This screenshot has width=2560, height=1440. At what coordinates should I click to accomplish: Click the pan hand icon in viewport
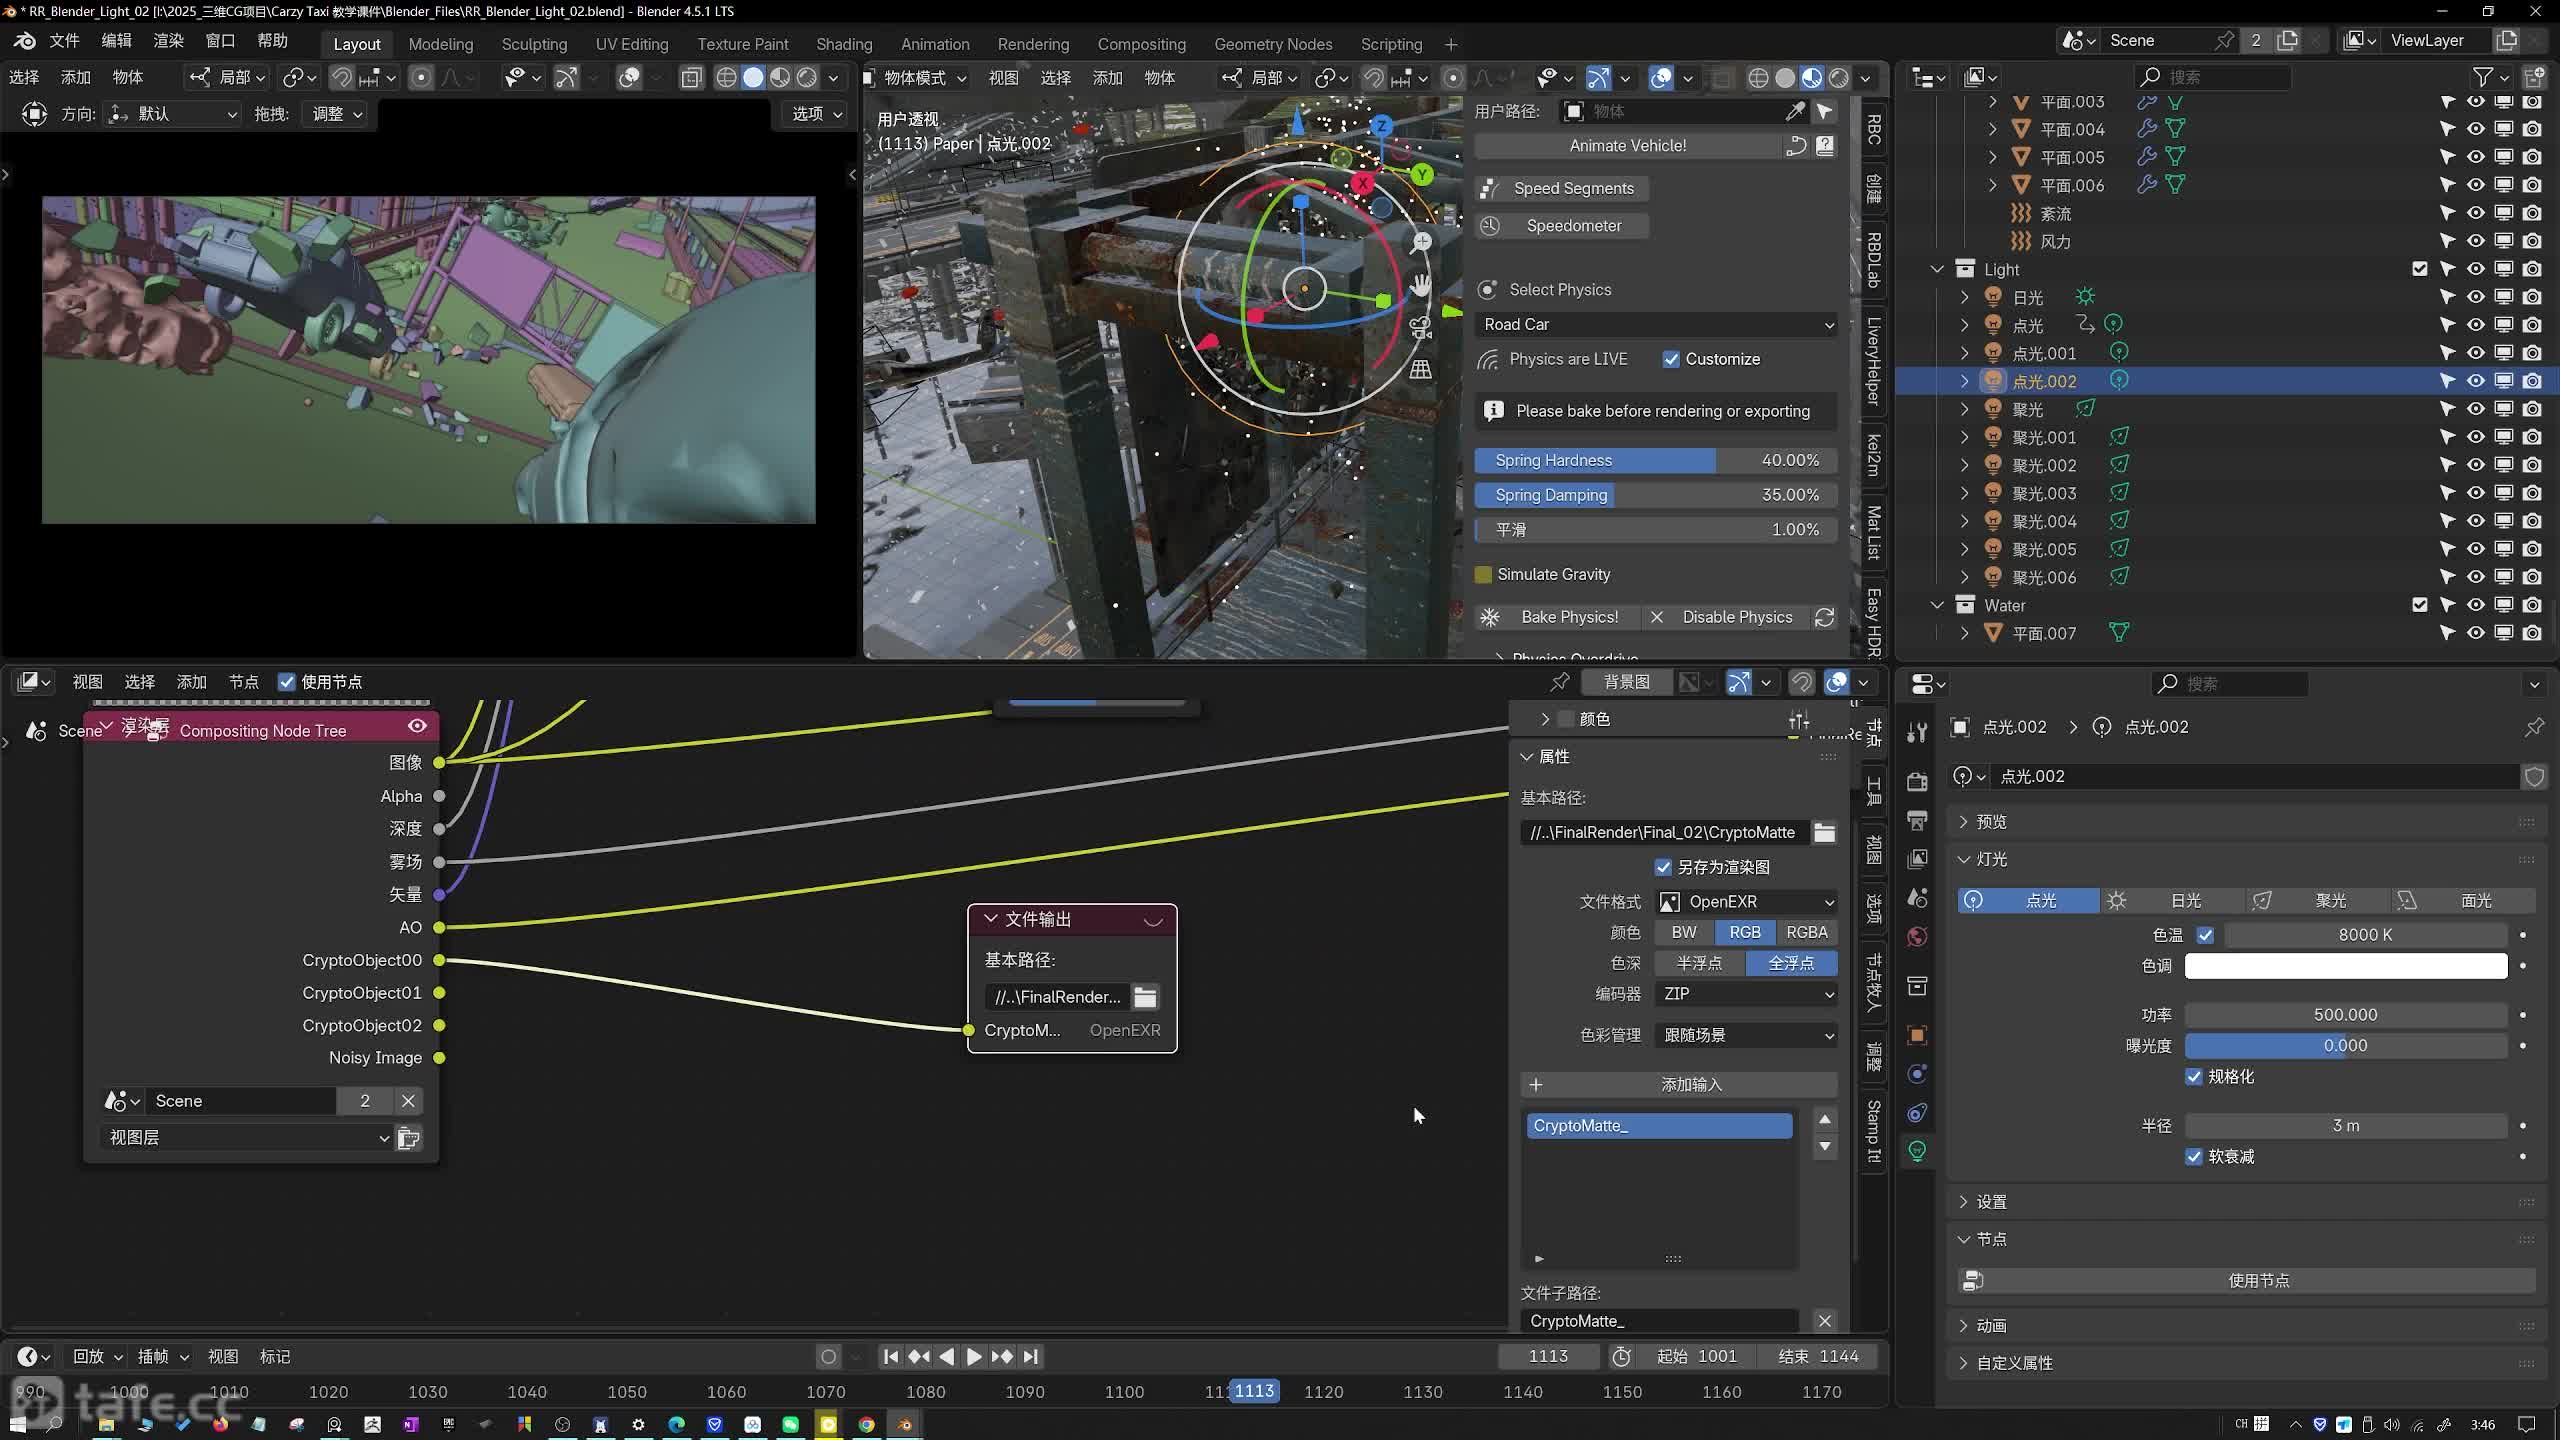click(x=1420, y=286)
